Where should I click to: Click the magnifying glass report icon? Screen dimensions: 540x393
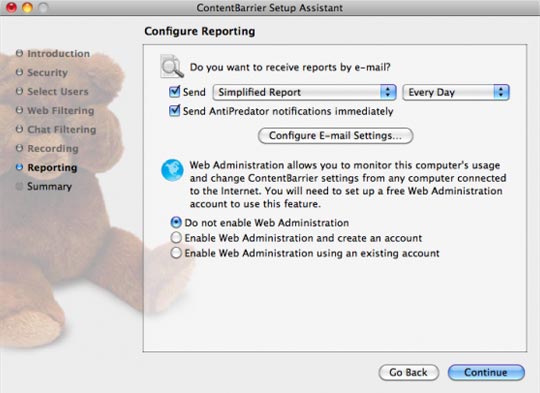point(172,66)
